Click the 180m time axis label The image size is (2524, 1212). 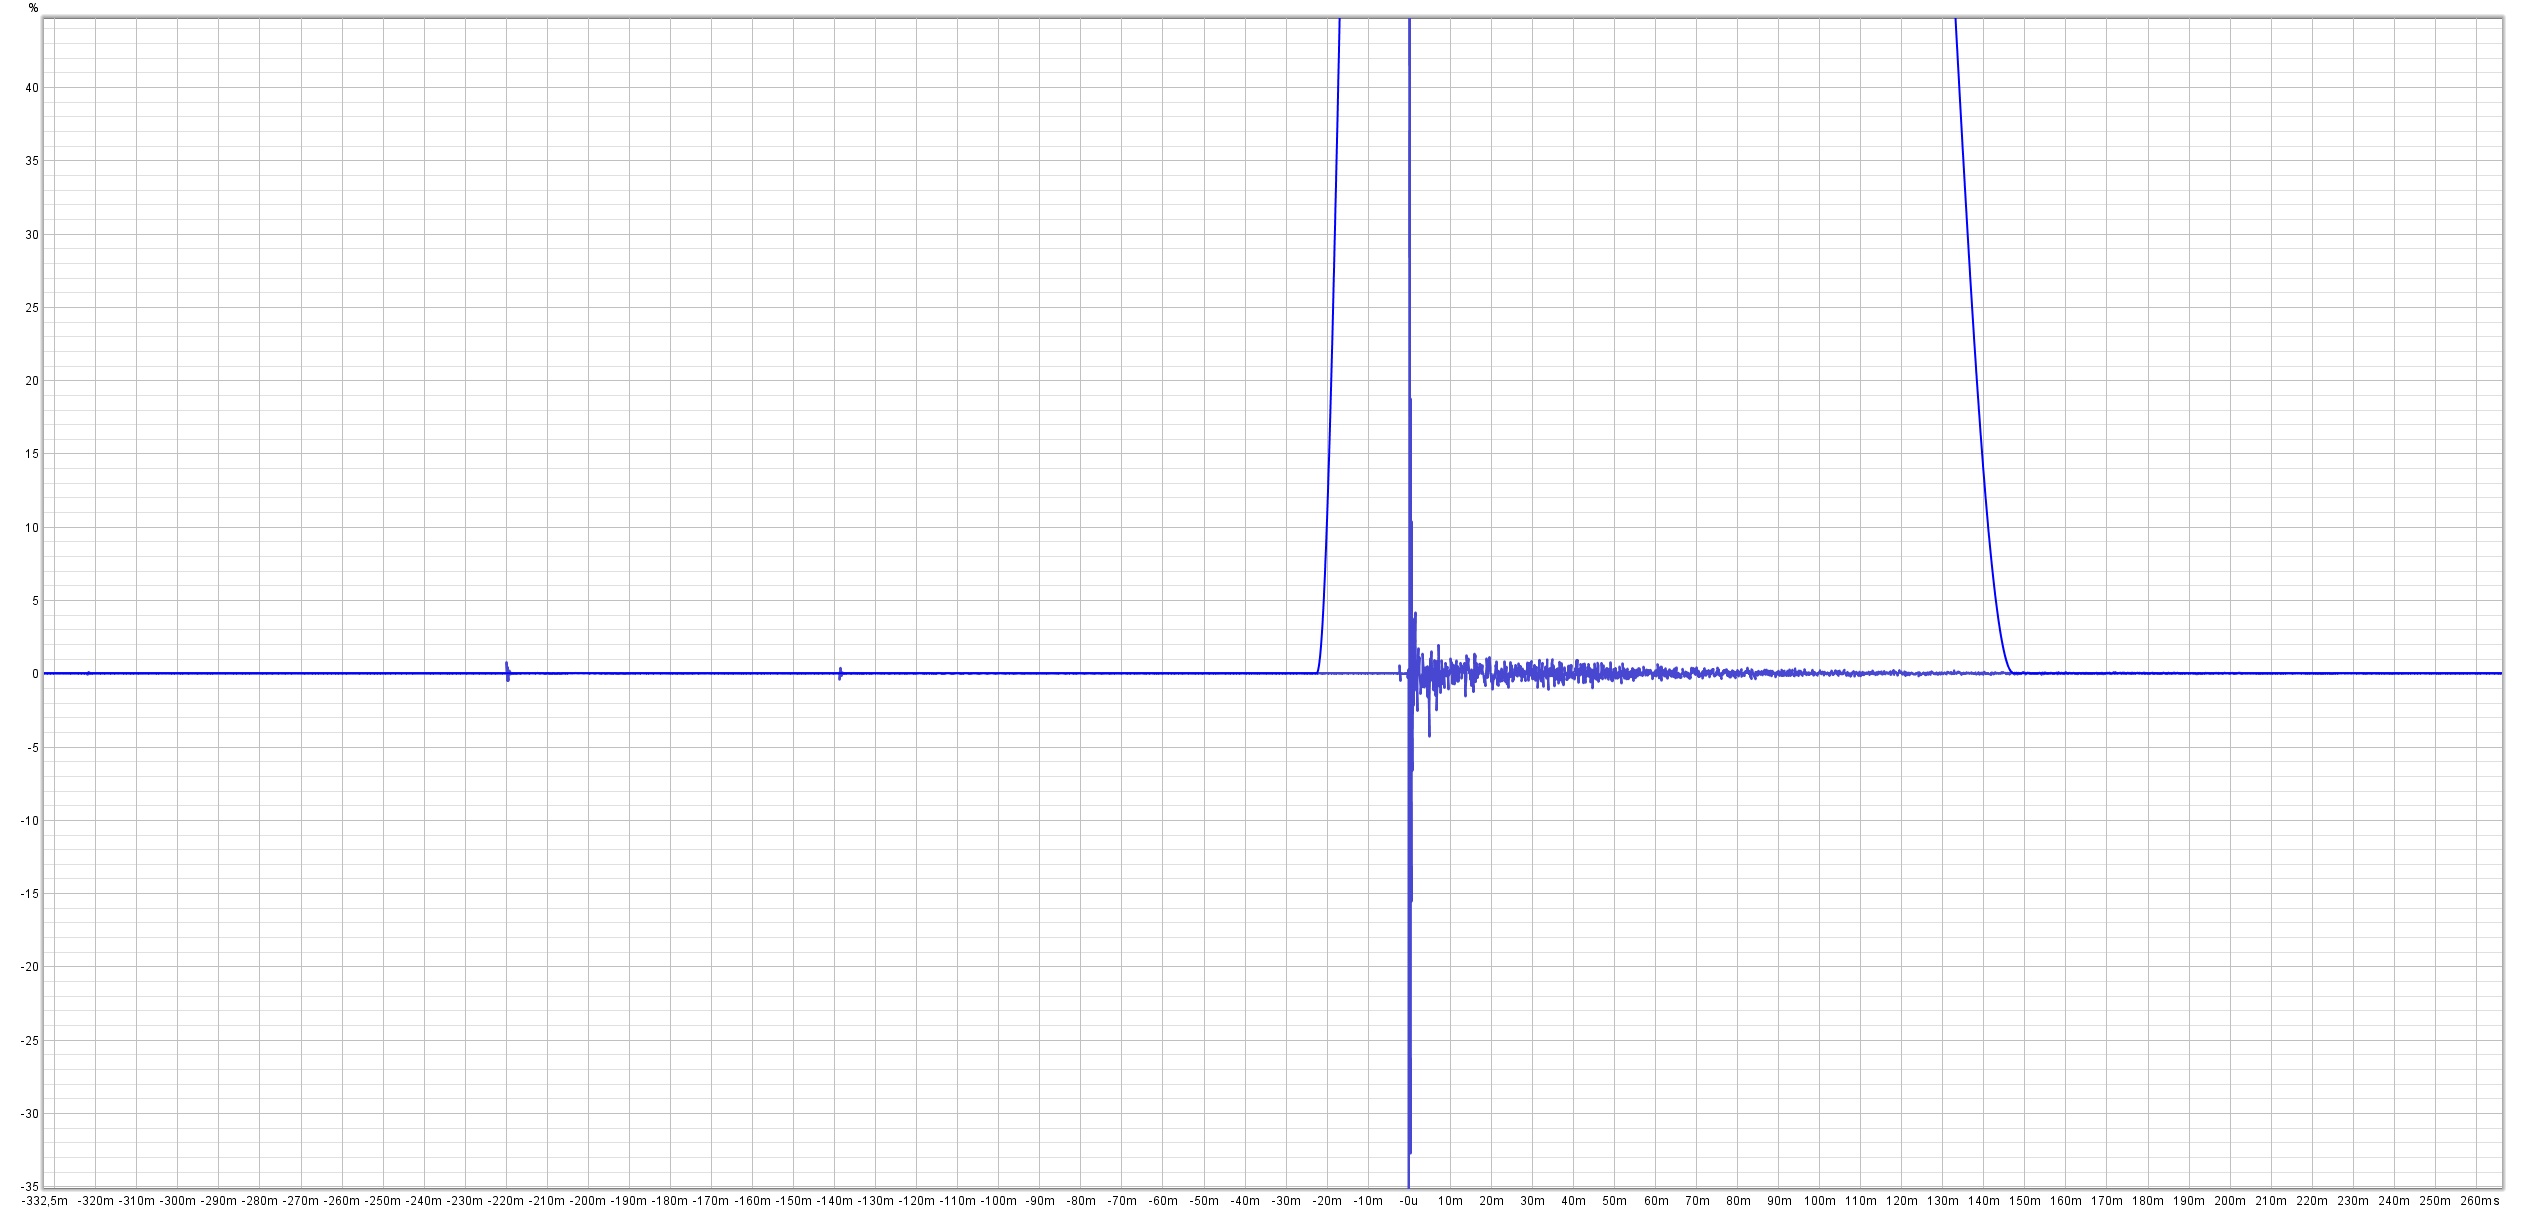click(x=2148, y=1201)
